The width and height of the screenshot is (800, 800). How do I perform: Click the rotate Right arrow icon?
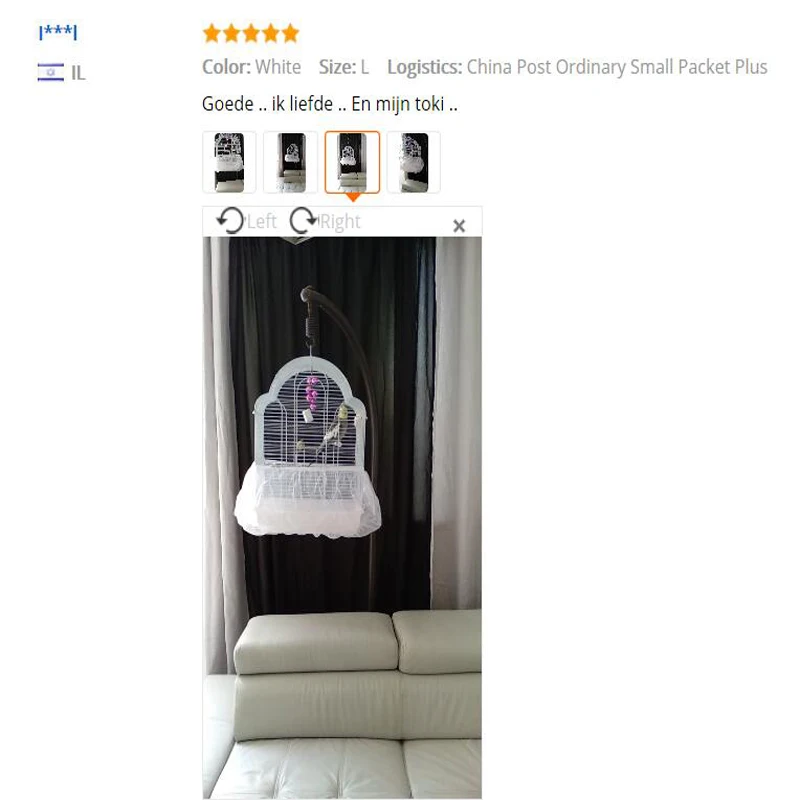point(304,220)
